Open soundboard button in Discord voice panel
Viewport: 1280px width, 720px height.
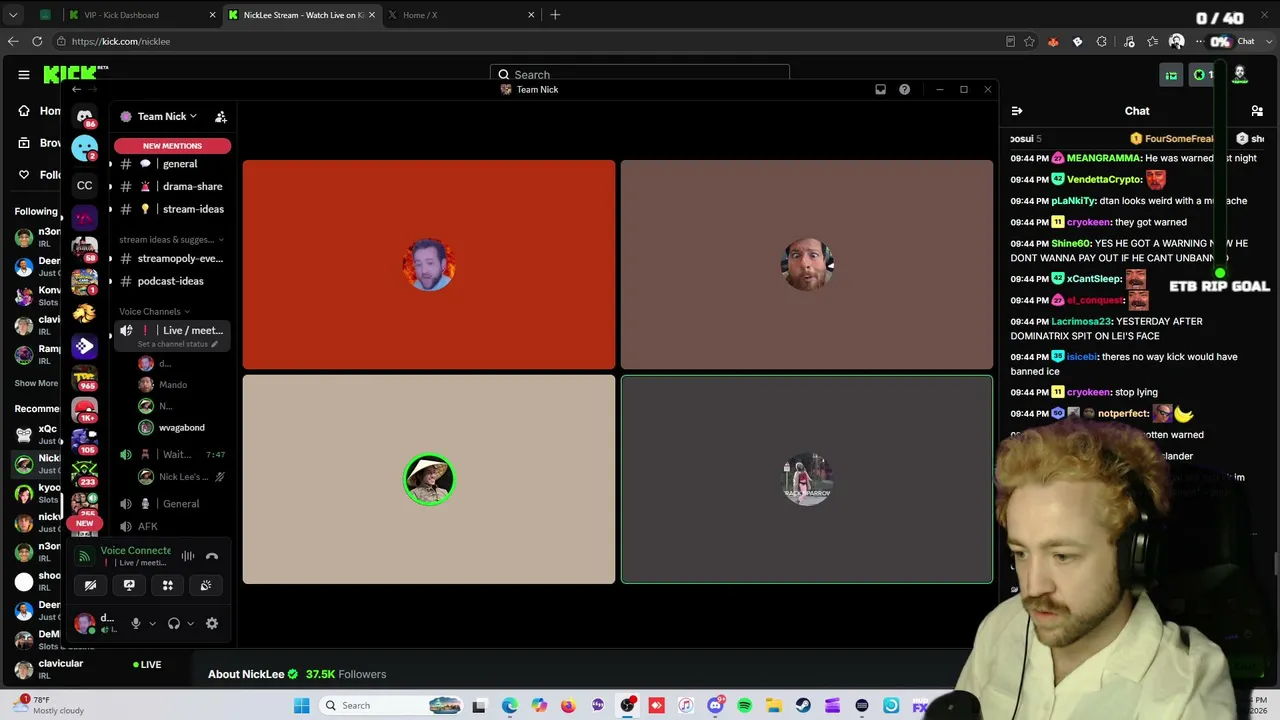pos(206,585)
